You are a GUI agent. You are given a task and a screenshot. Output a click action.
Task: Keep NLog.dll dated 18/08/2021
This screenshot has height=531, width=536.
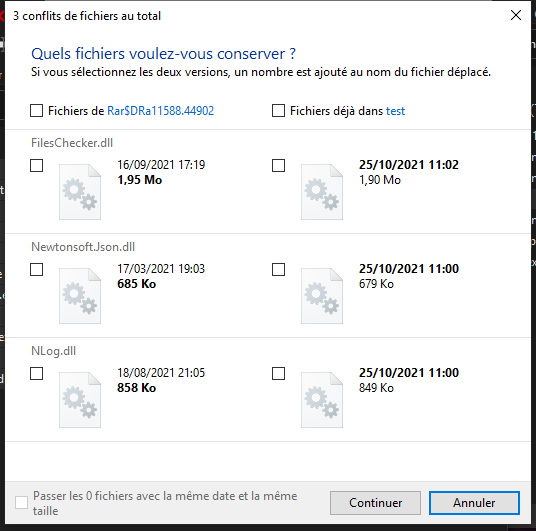tap(37, 373)
